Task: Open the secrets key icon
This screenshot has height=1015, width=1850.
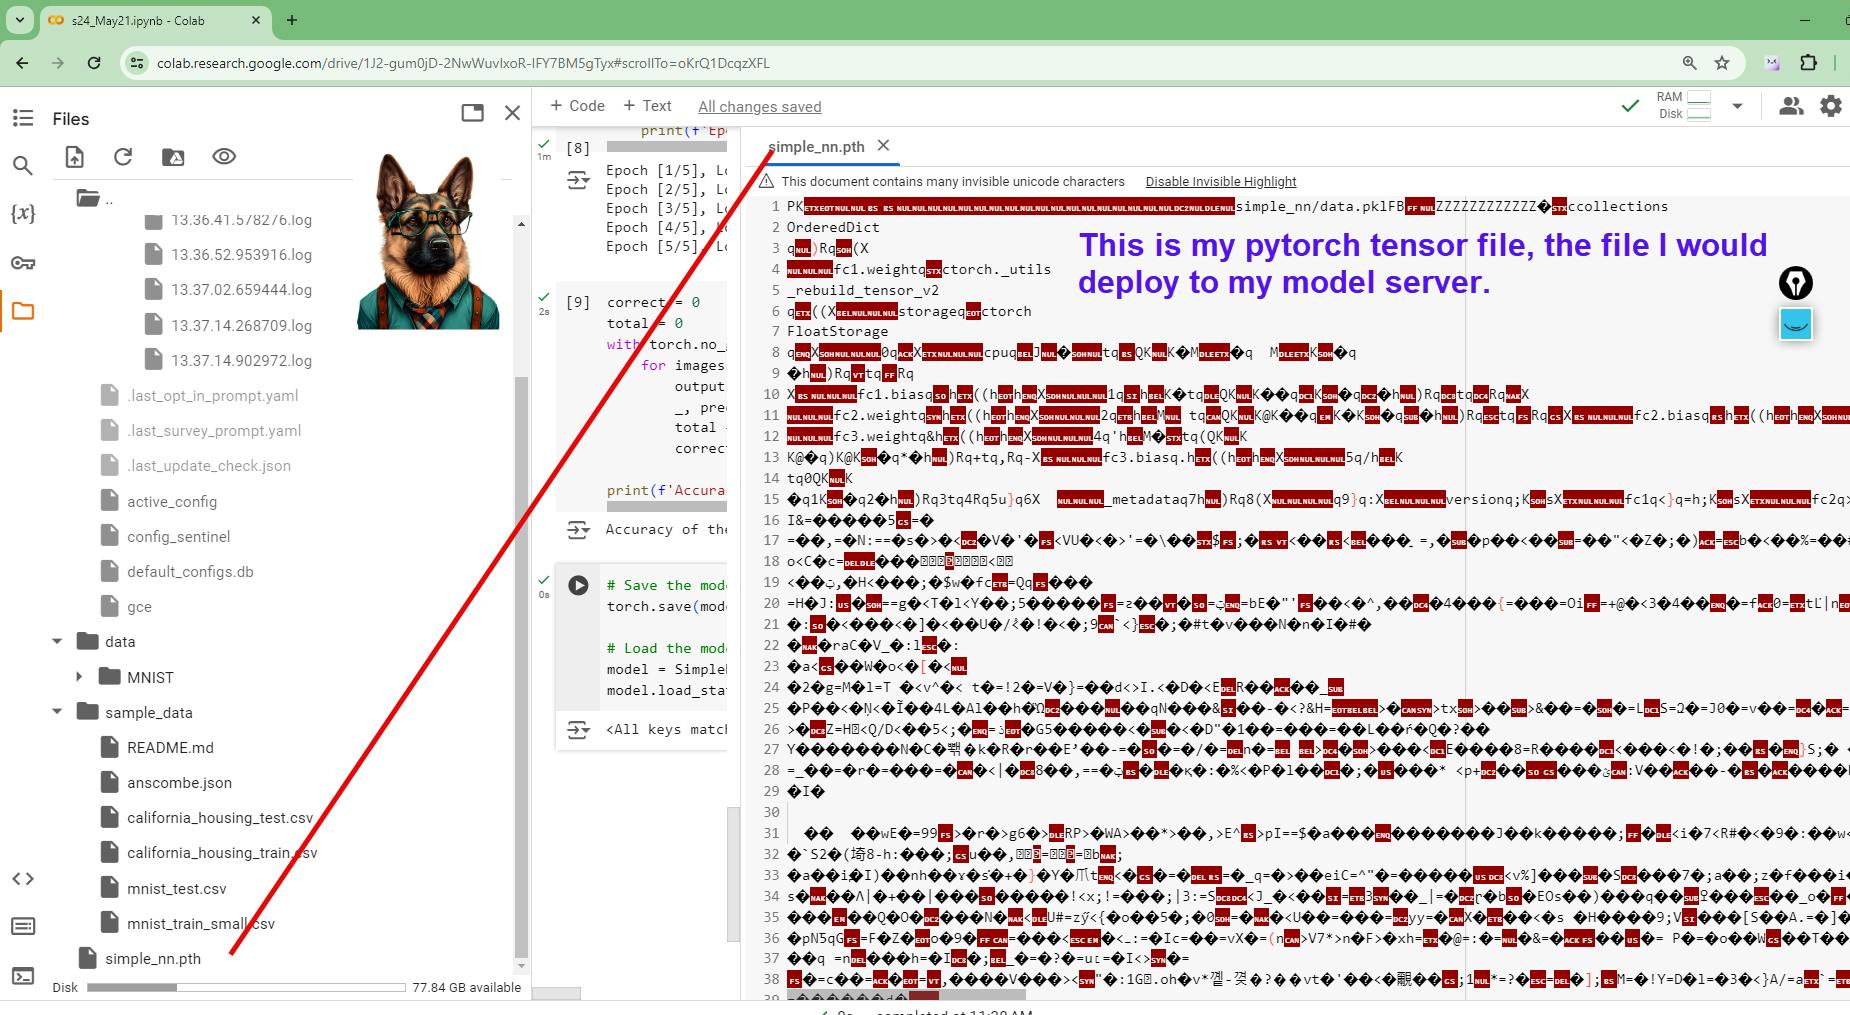Action: click(x=23, y=263)
